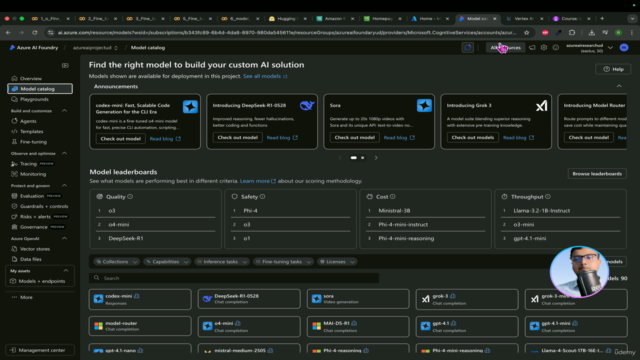Click the Governance icon

coord(14,227)
